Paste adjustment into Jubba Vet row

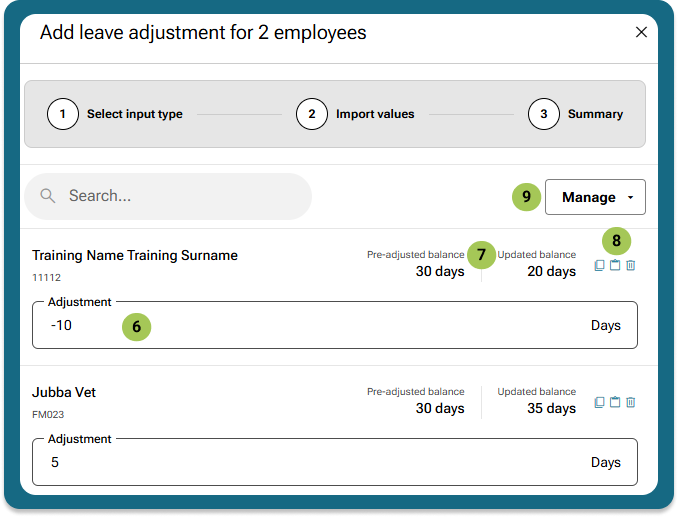pos(615,402)
